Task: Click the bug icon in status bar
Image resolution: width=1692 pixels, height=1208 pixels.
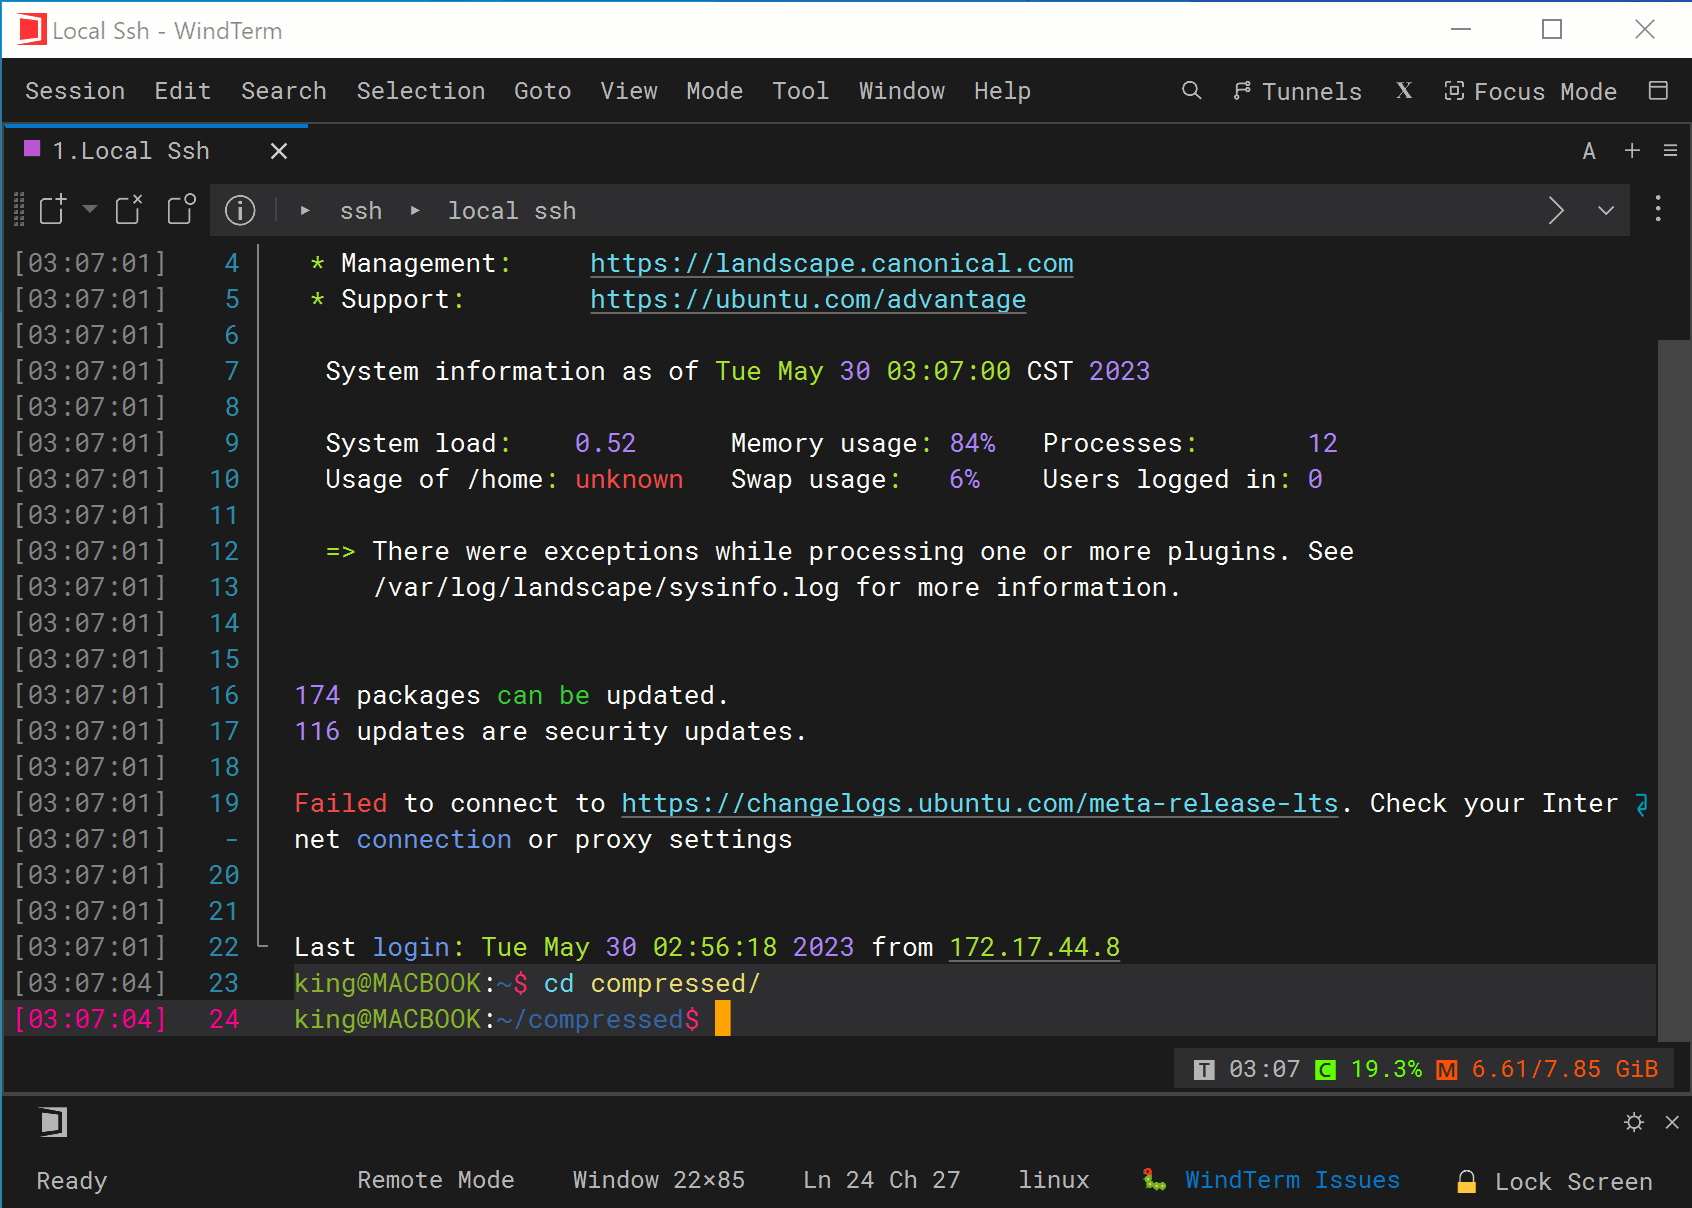Action: 1155,1180
